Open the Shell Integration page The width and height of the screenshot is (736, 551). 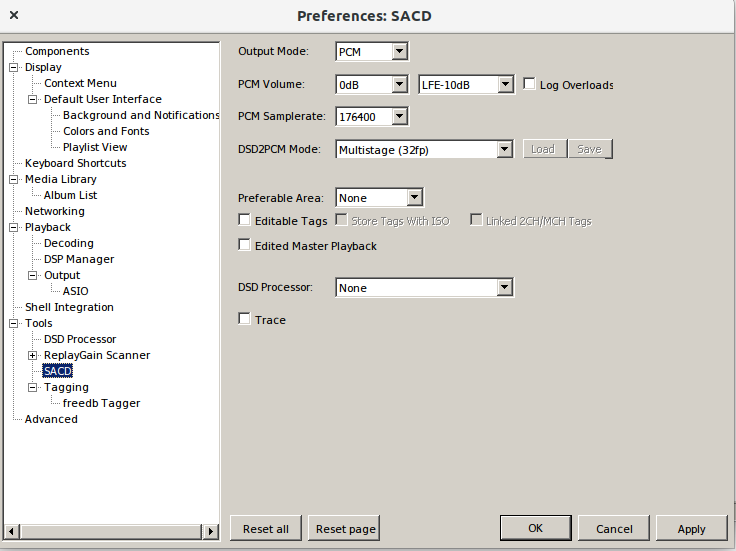pos(69,307)
